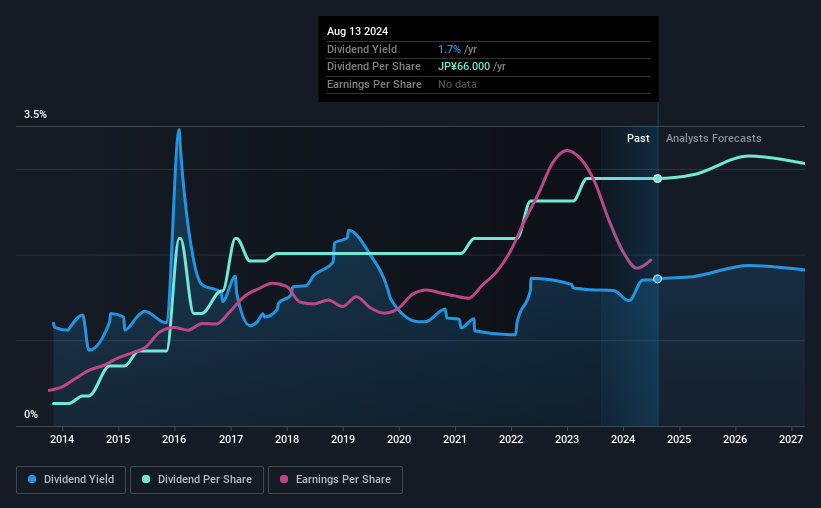Screen dimensions: 821x508
Task: Select the blue dividend yield data point
Action: click(x=658, y=279)
